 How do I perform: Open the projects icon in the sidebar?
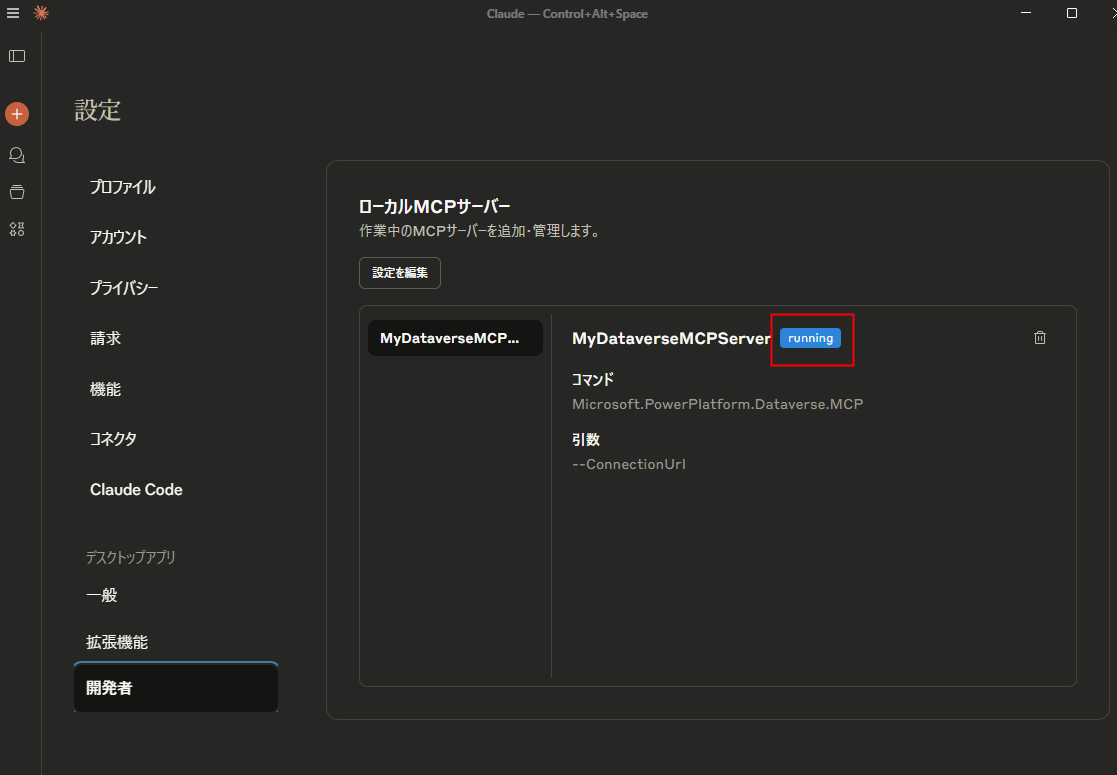pos(16,192)
